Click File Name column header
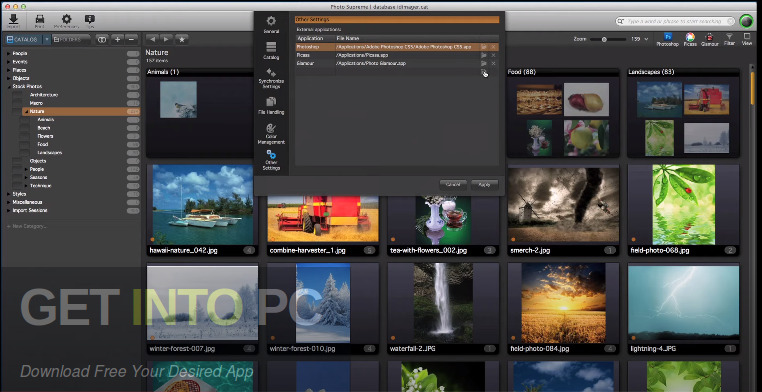Image resolution: width=762 pixels, height=392 pixels. (x=348, y=38)
